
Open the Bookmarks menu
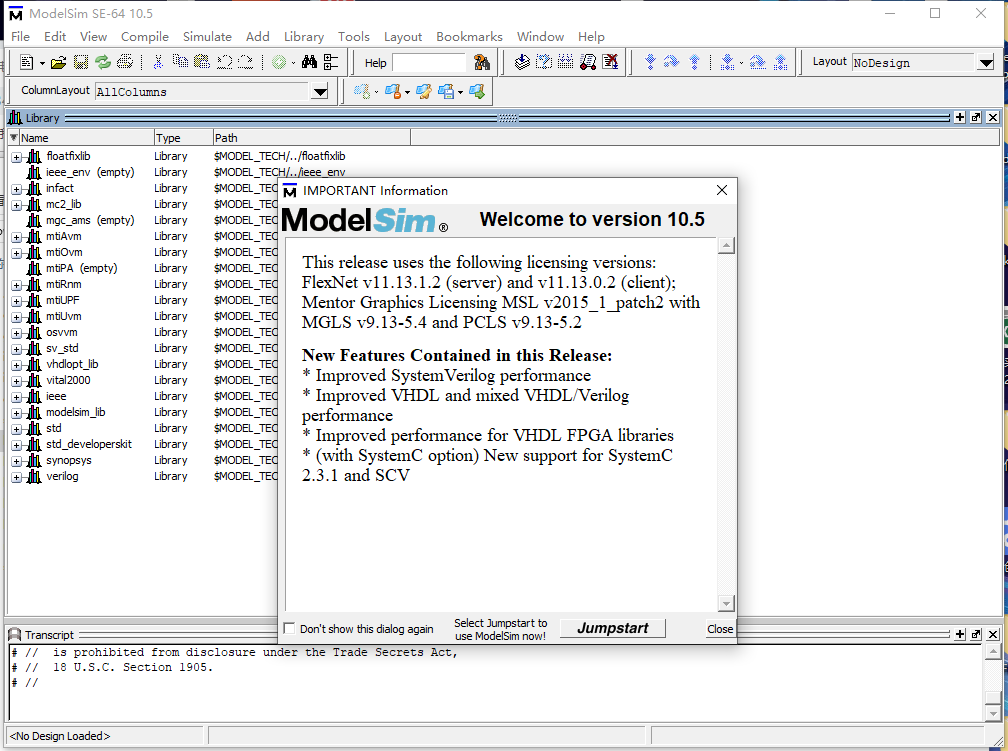[x=469, y=36]
